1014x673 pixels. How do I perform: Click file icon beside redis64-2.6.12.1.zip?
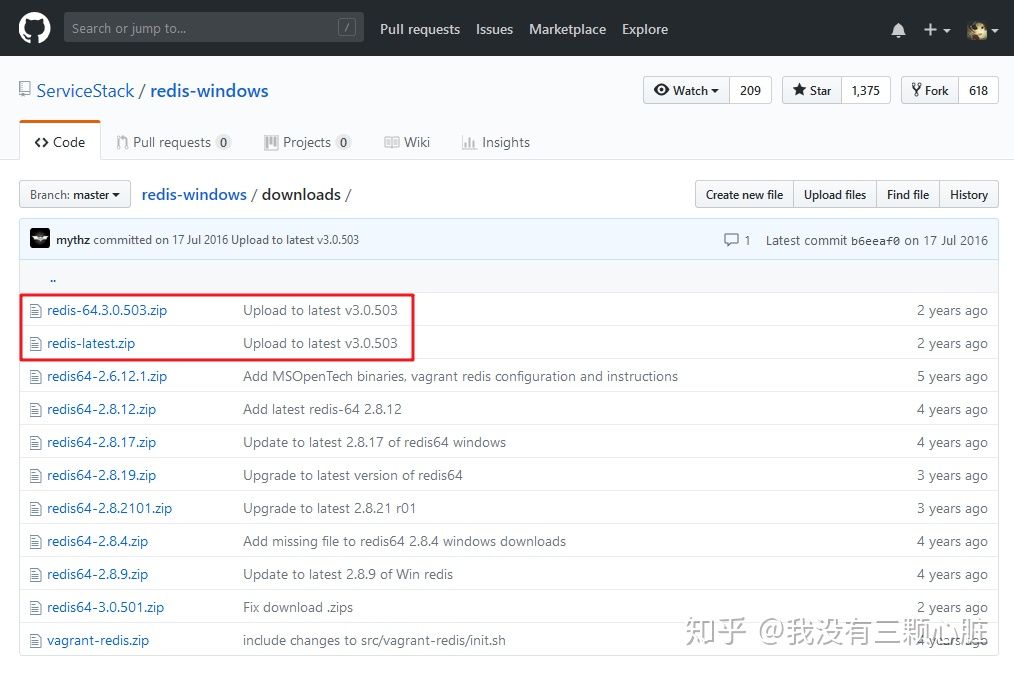(36, 377)
